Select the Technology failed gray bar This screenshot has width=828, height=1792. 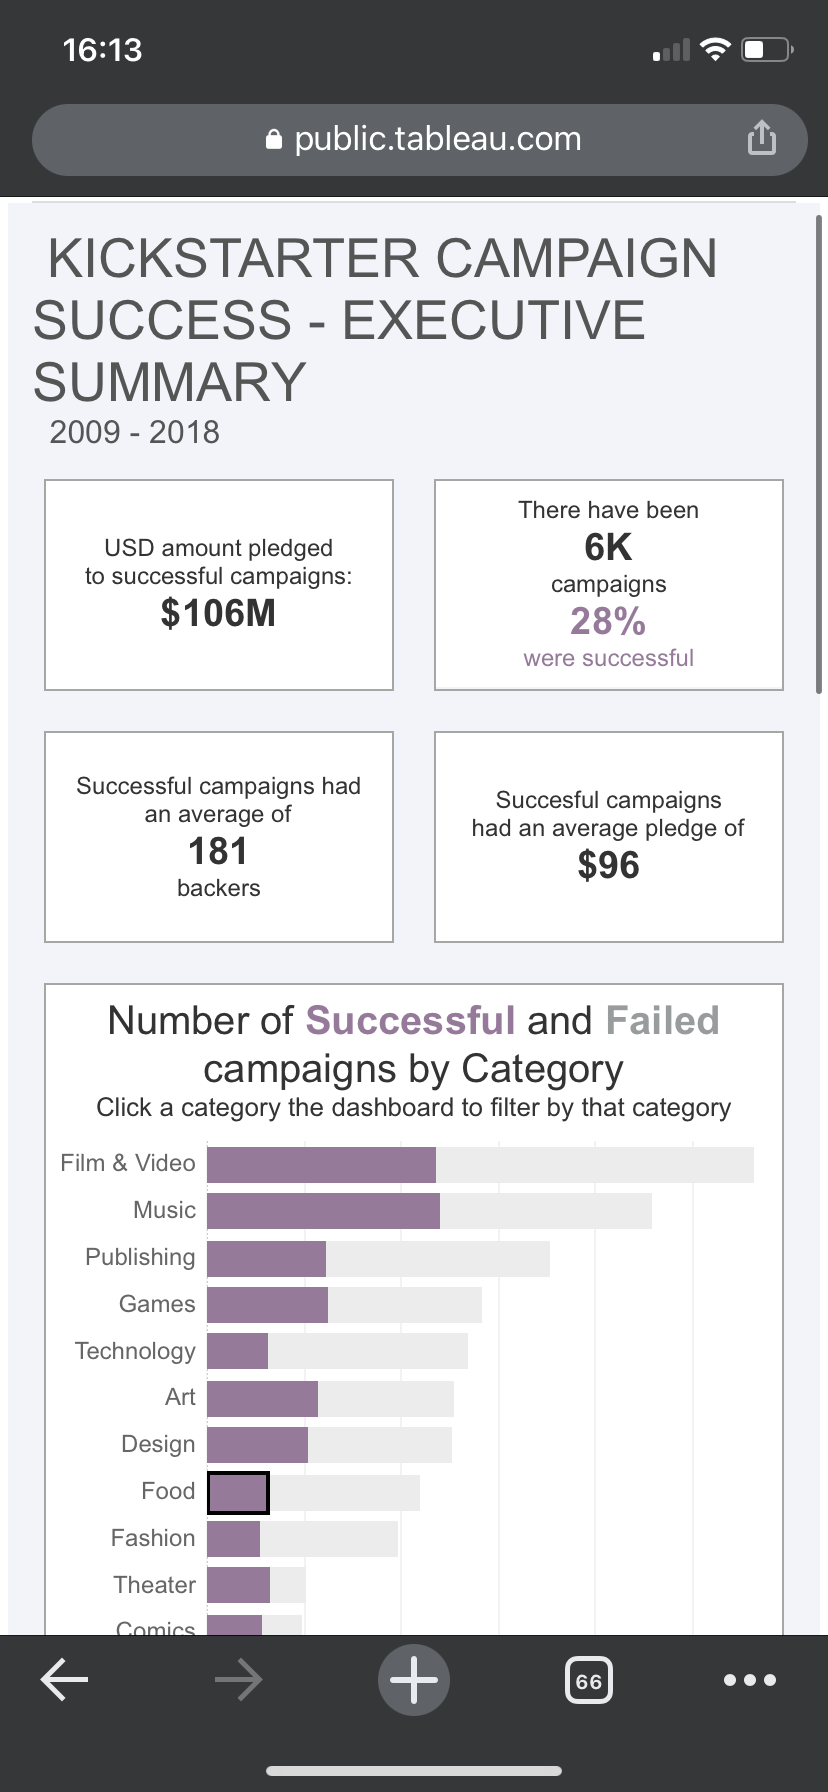[x=367, y=1351]
